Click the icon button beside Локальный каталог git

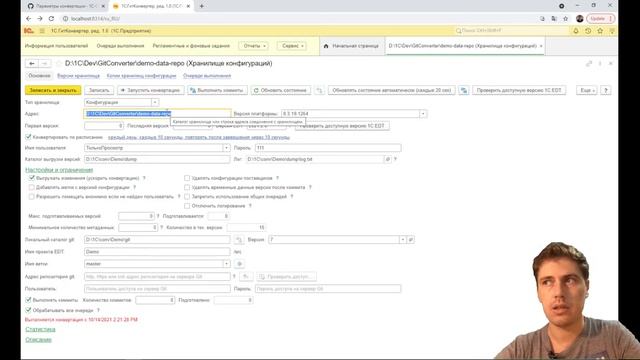coord(239,240)
